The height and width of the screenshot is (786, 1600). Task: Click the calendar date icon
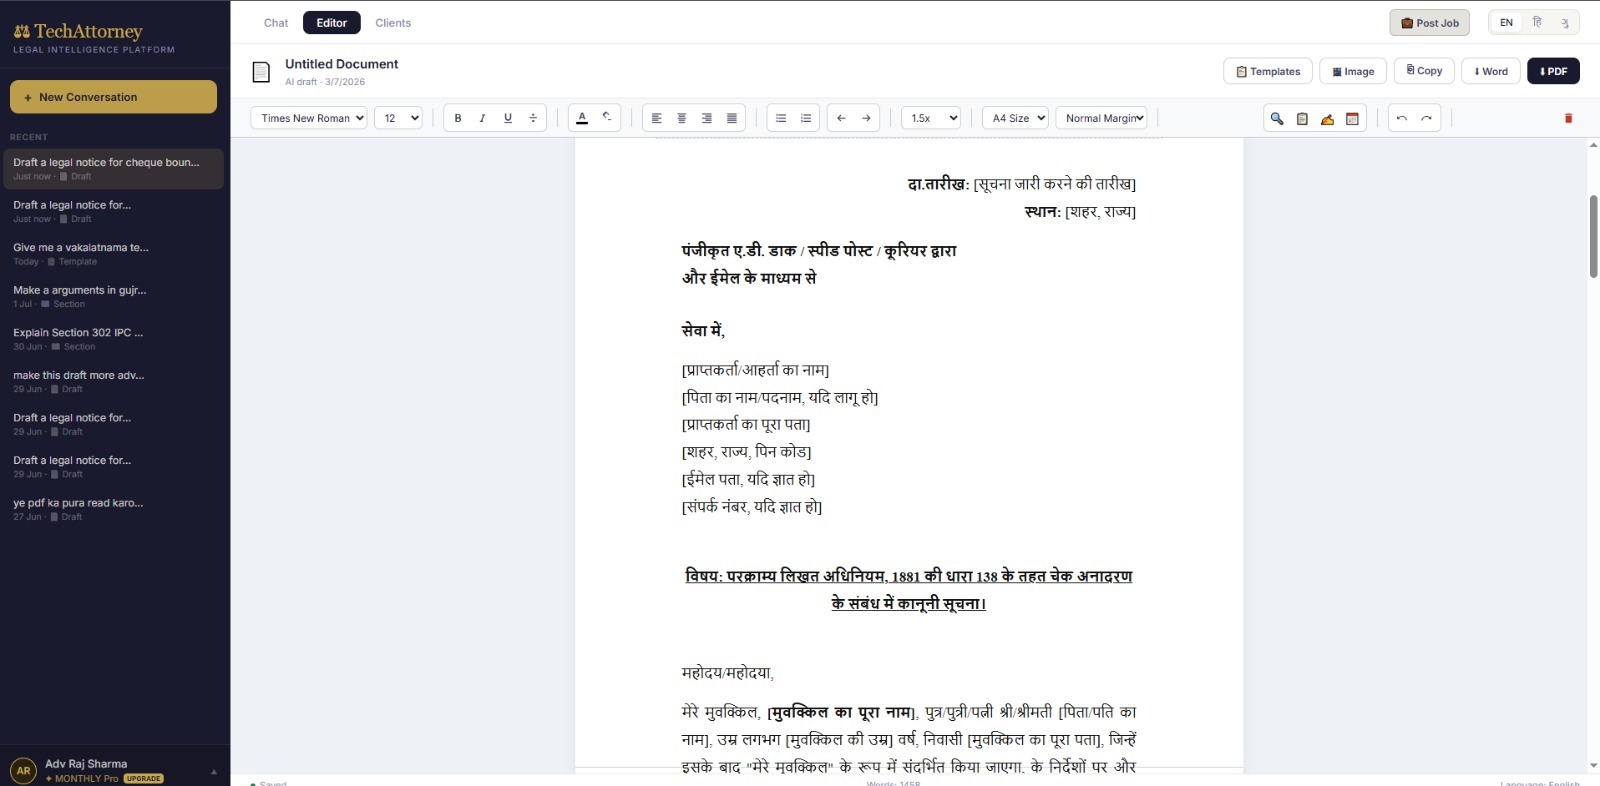coord(1352,118)
